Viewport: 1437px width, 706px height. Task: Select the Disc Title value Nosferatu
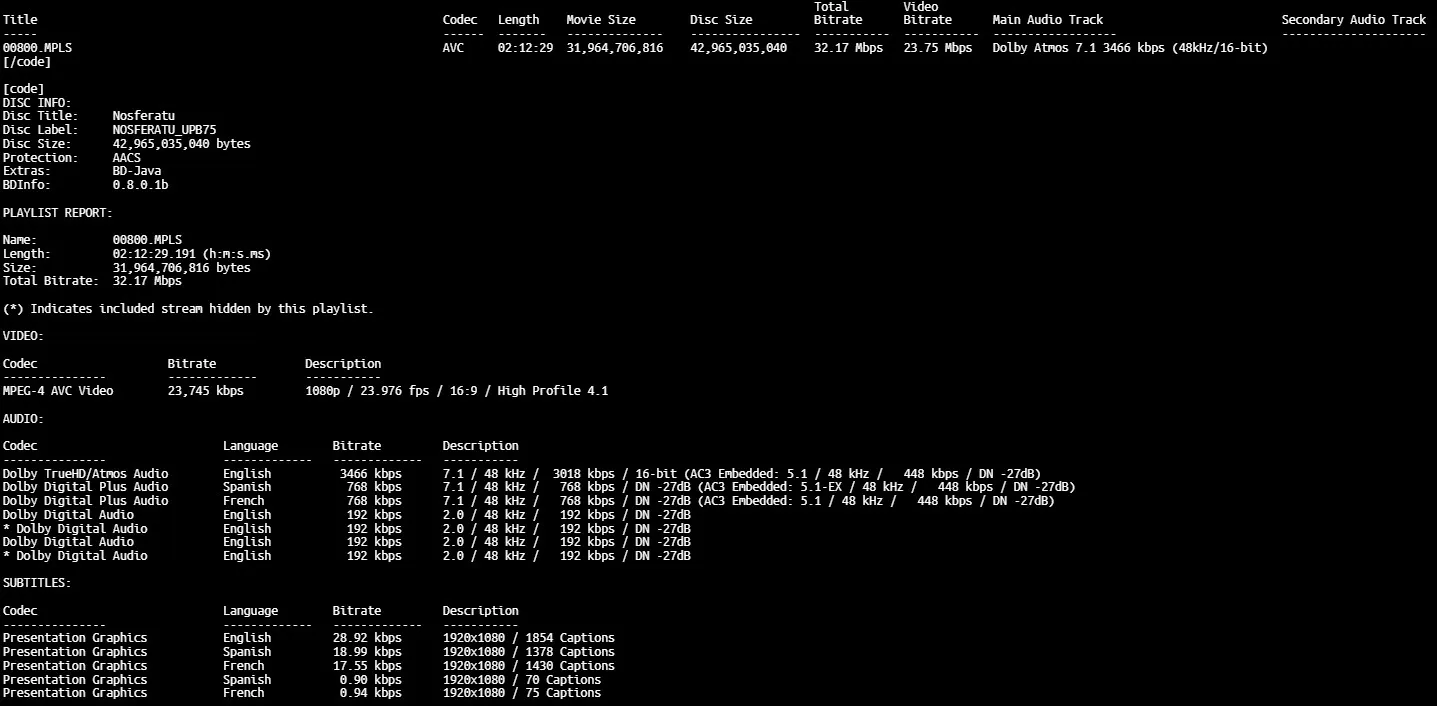point(143,116)
